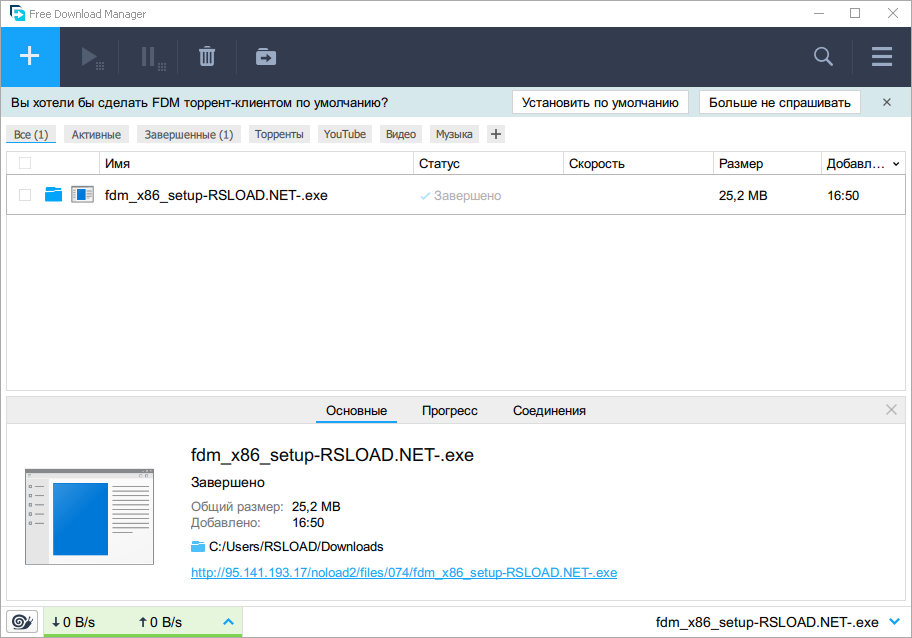Expand speed panel with up chevron

tap(229, 622)
